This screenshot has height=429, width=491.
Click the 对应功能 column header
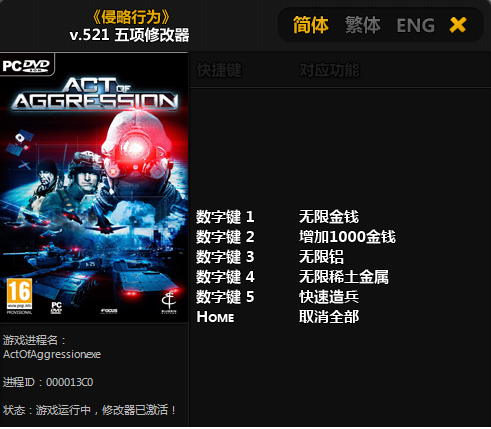pos(329,70)
